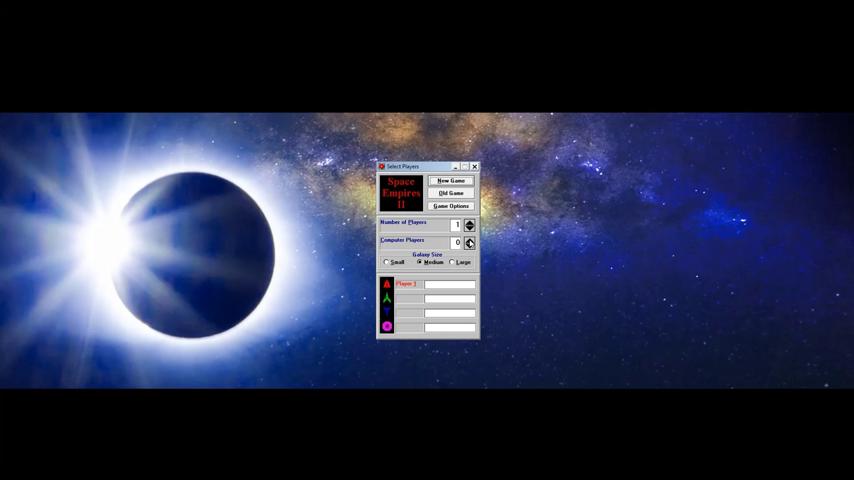Click the second player name field

(x=450, y=298)
